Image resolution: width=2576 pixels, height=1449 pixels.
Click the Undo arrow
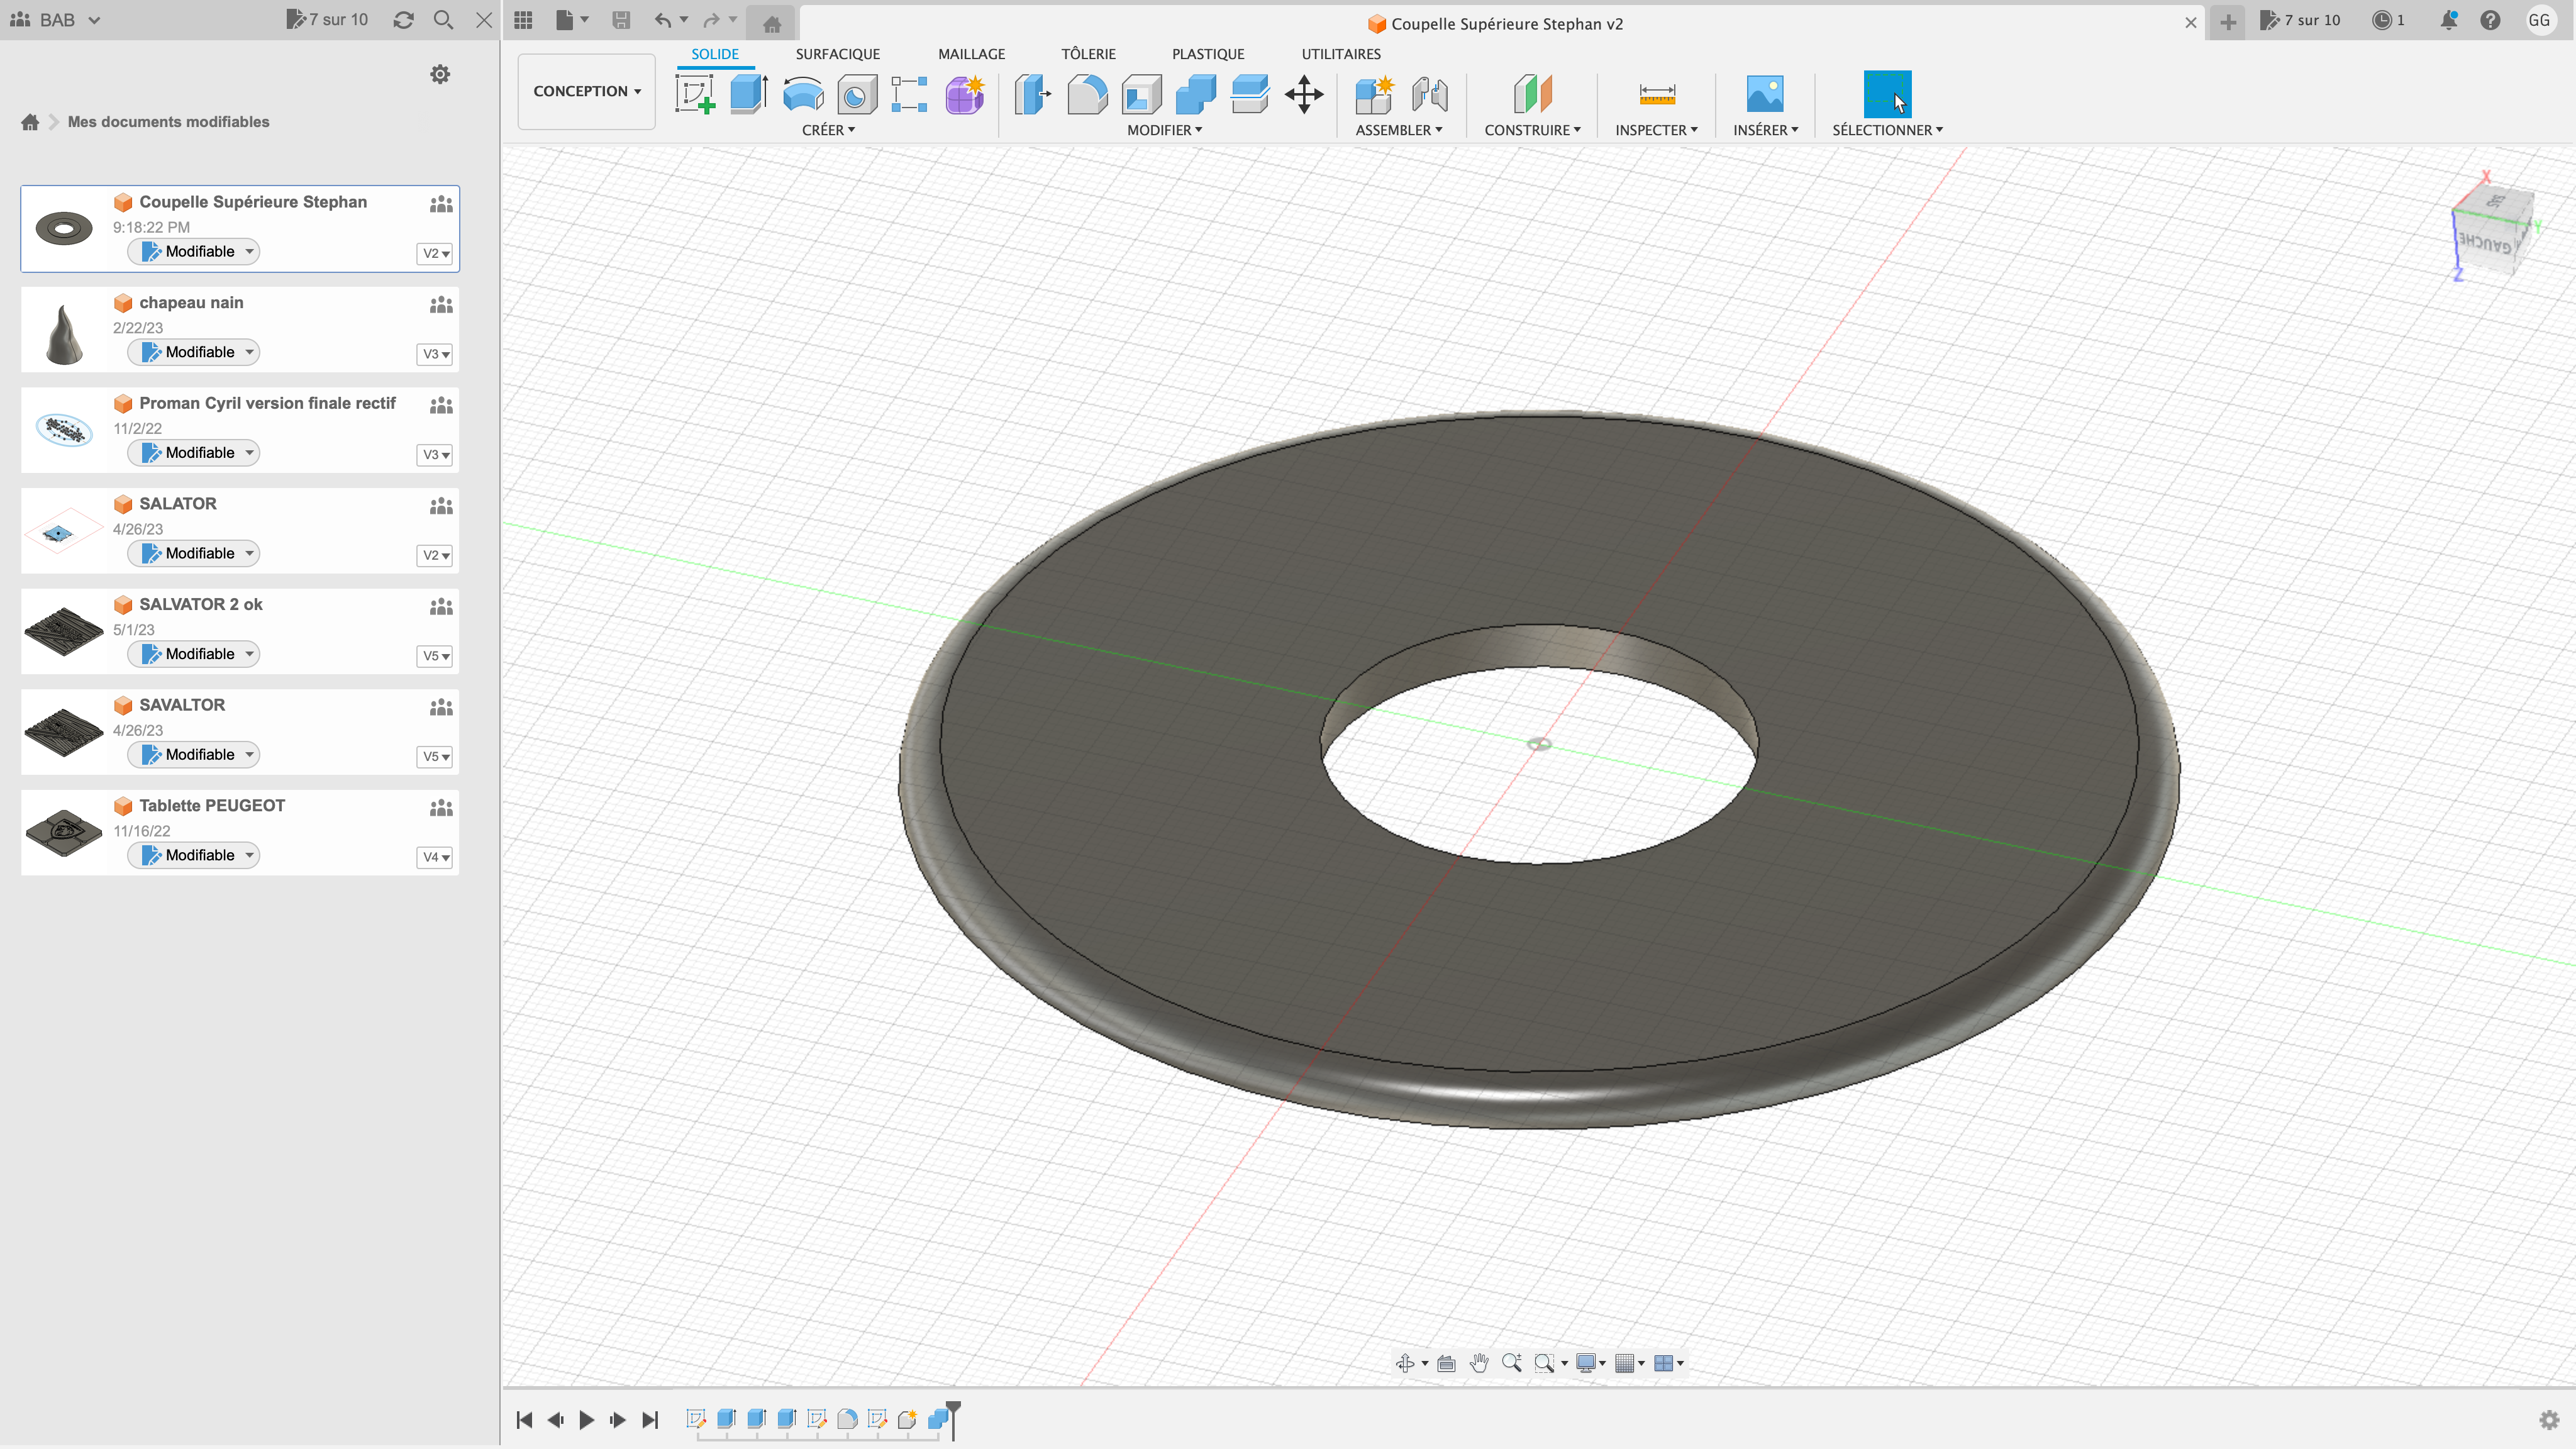tap(663, 20)
